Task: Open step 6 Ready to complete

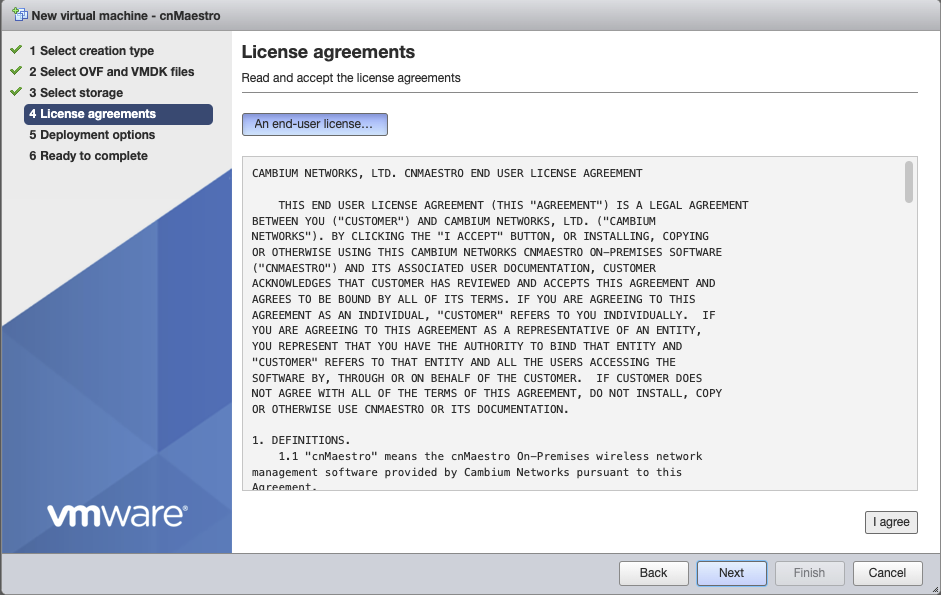Action: coord(88,156)
